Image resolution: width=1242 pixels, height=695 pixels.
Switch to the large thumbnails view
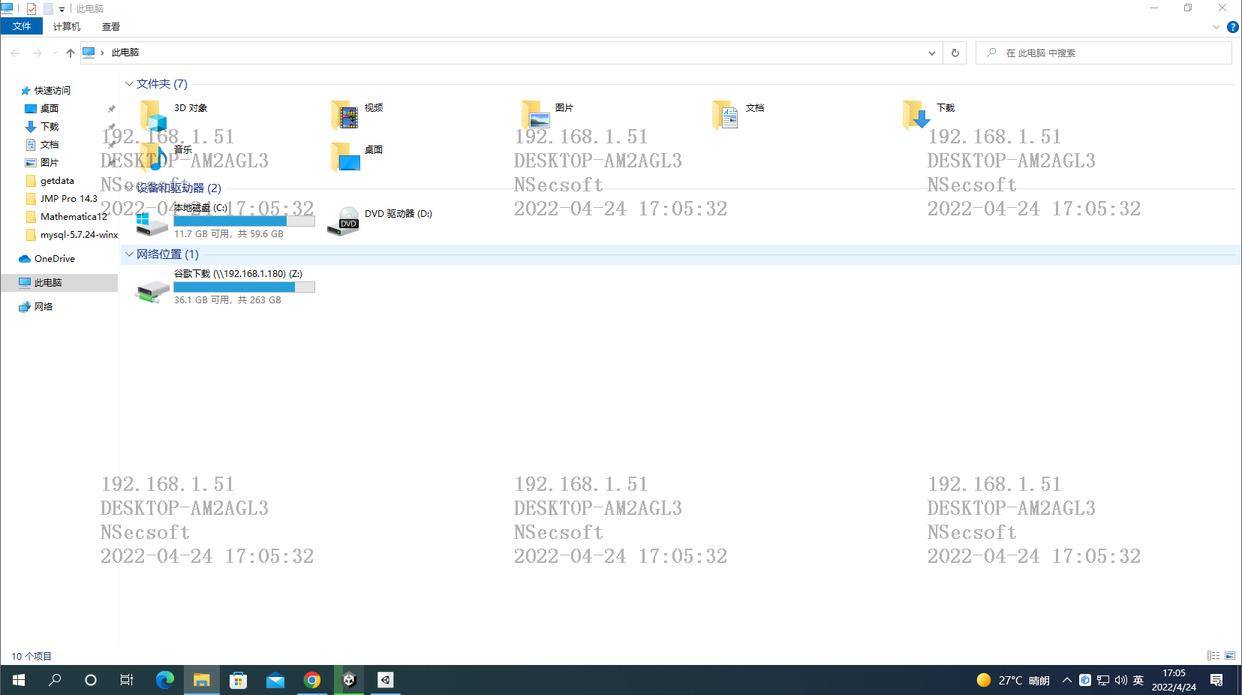pyautogui.click(x=1230, y=656)
